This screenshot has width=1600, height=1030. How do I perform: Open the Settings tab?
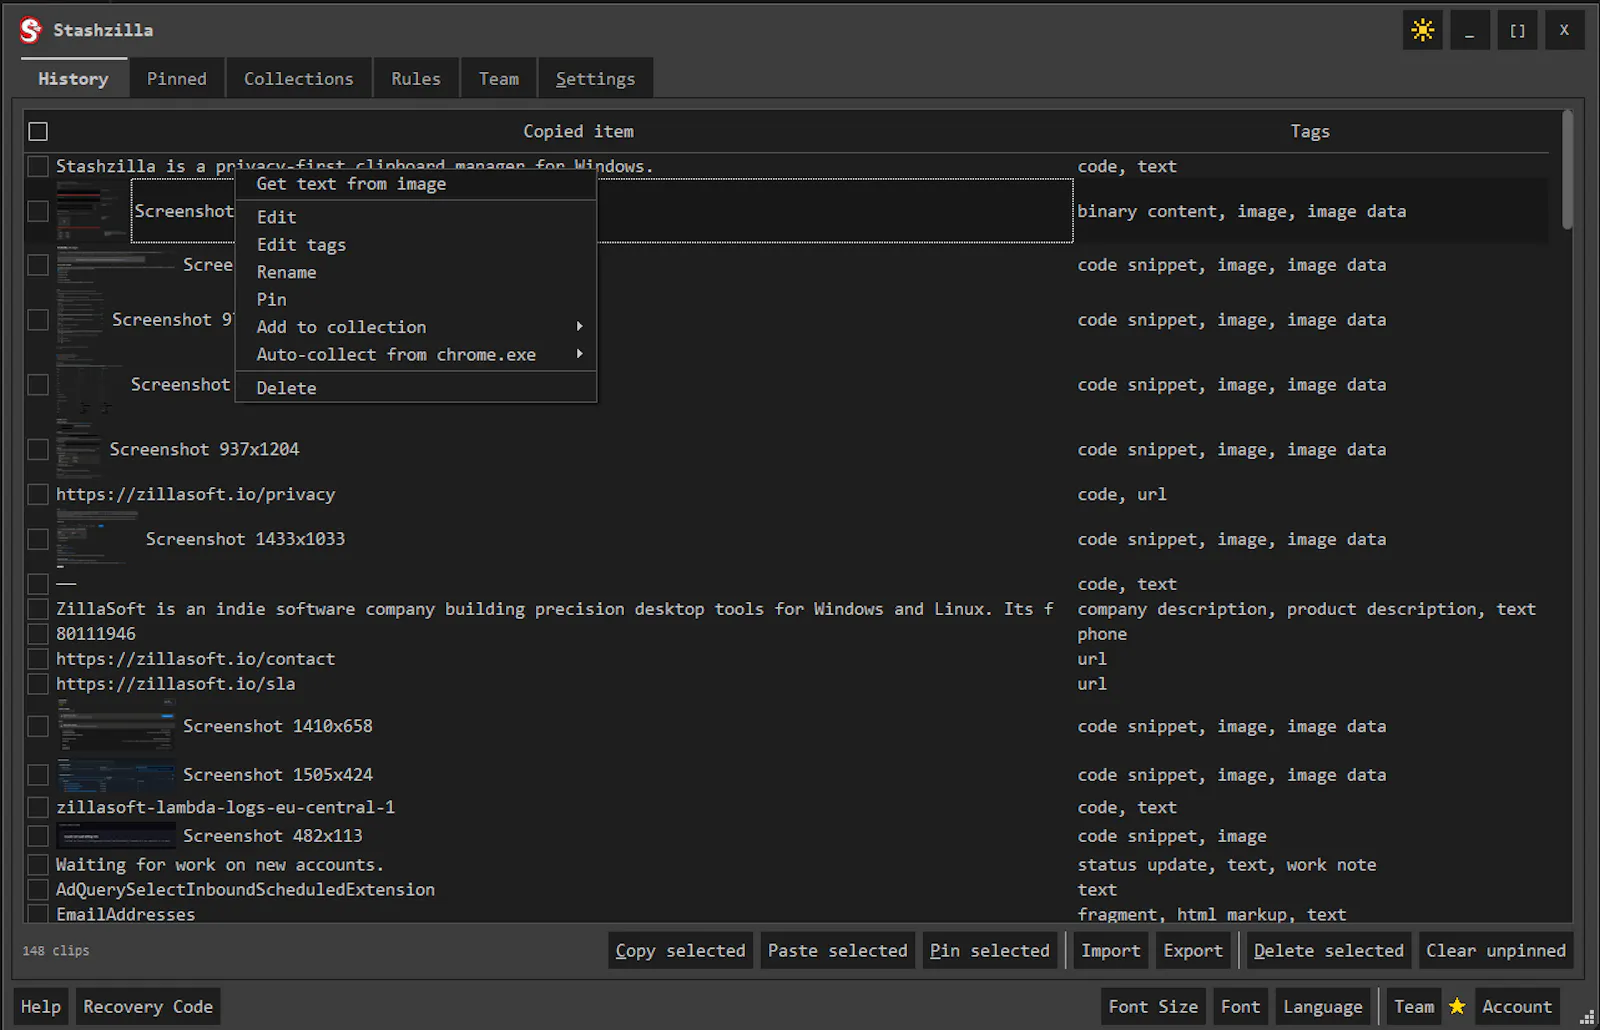click(x=596, y=79)
